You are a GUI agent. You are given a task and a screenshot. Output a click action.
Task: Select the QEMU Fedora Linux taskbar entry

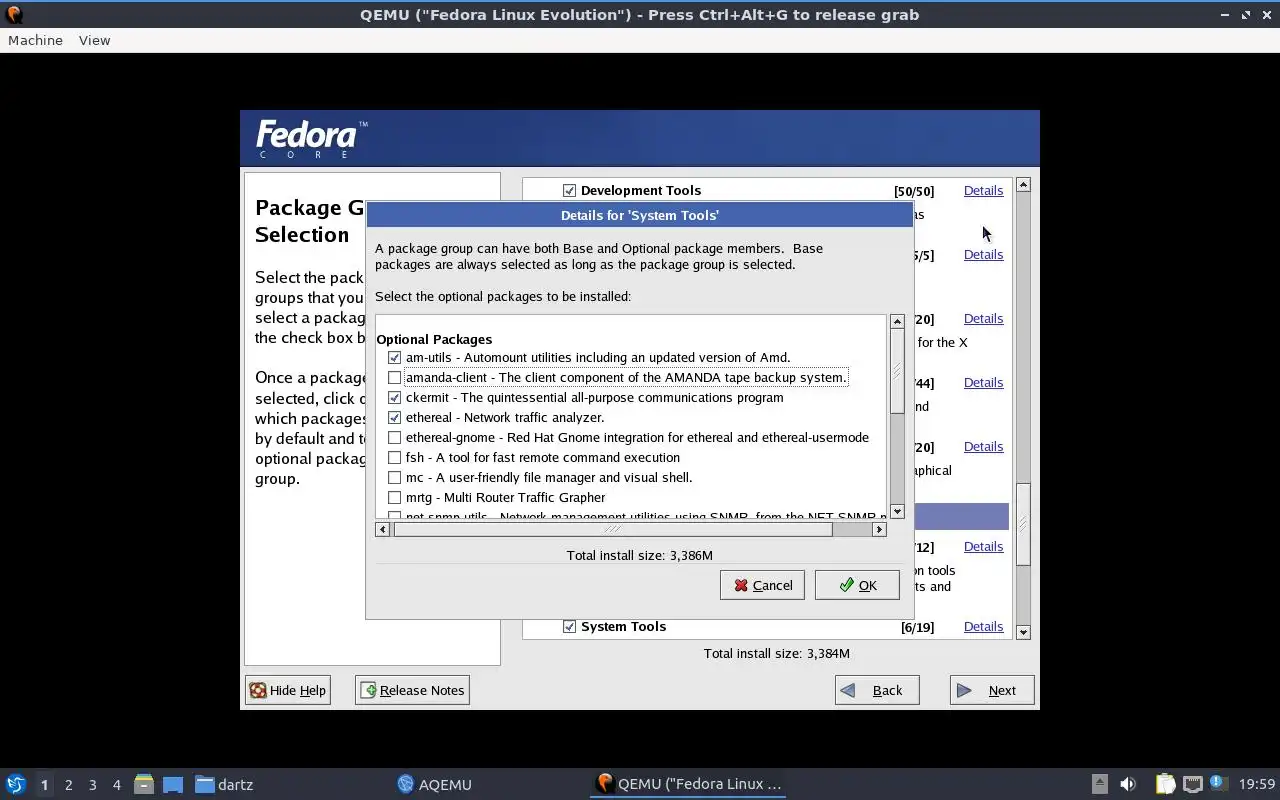[688, 784]
